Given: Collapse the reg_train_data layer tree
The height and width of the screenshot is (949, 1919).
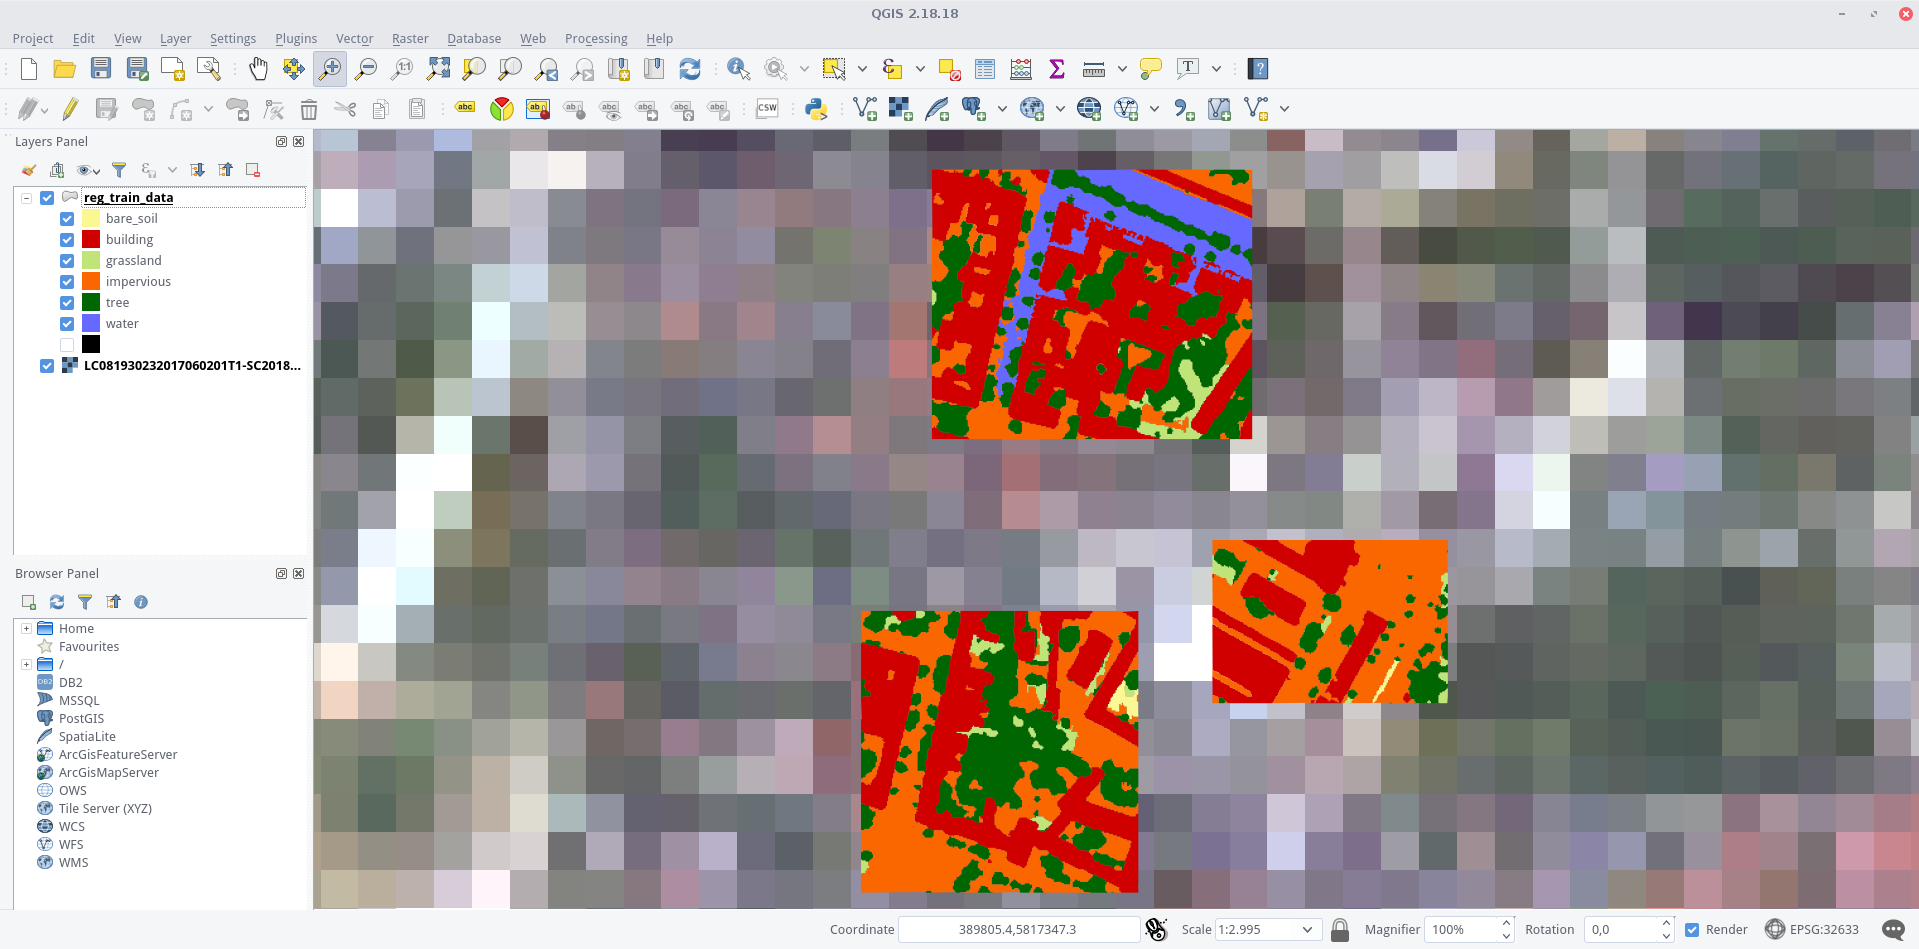Looking at the screenshot, I should coord(26,198).
